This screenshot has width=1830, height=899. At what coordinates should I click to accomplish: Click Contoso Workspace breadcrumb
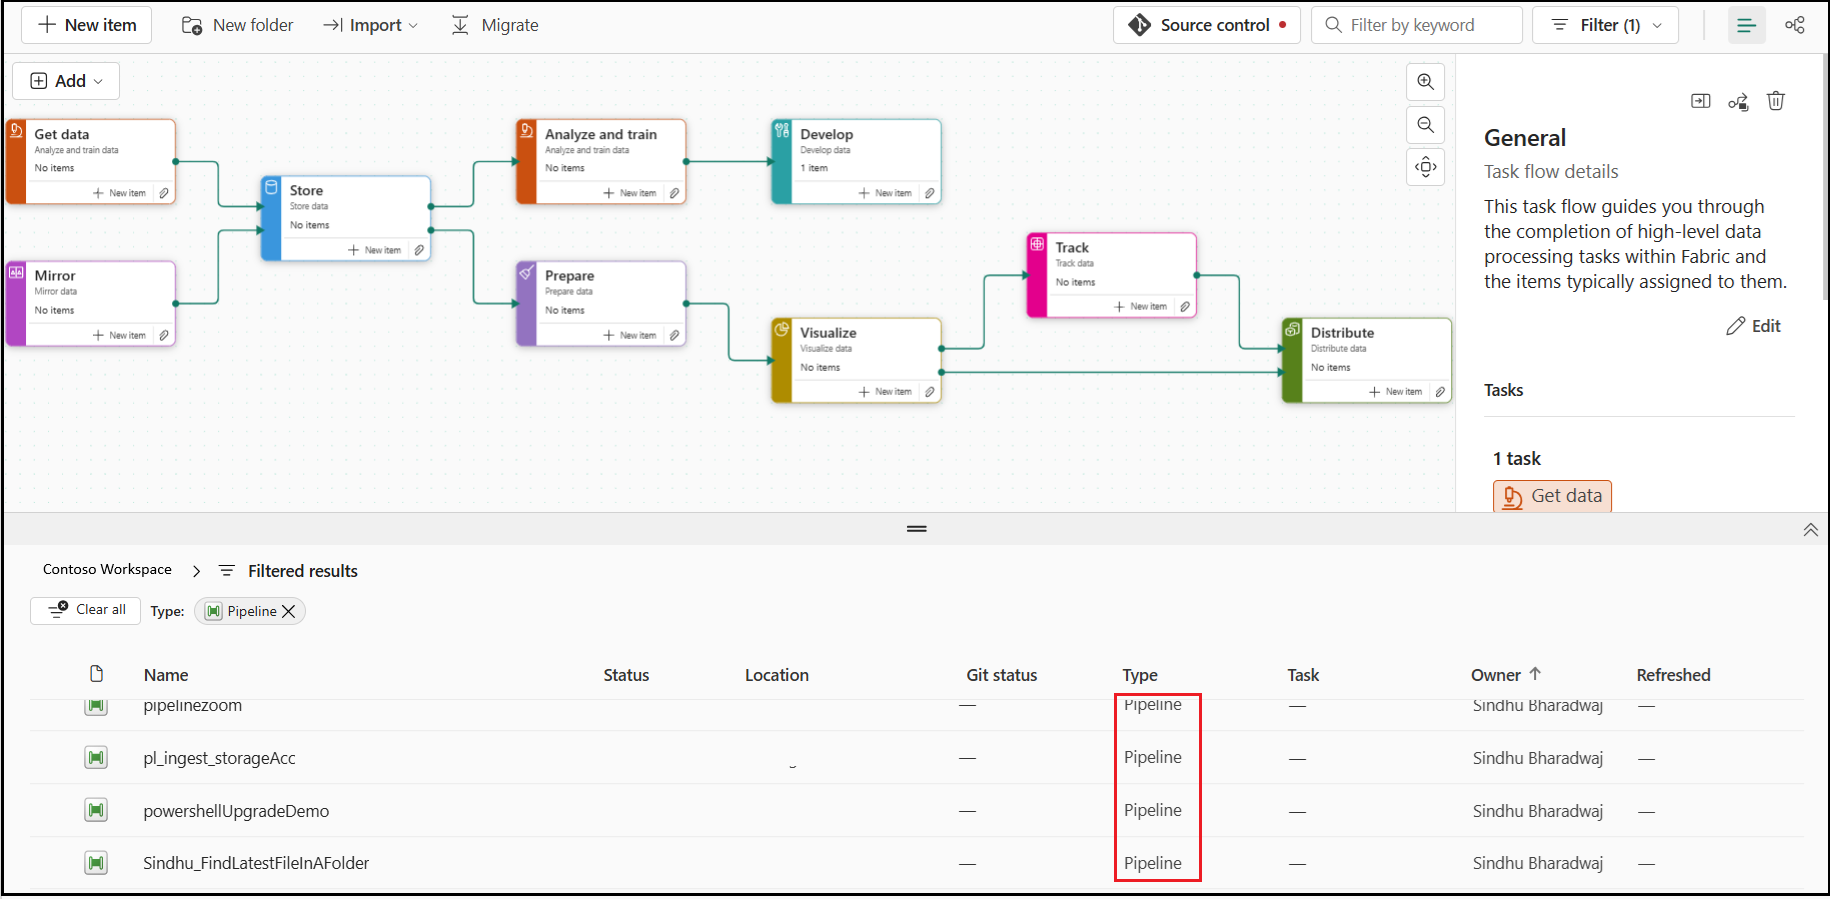(107, 569)
